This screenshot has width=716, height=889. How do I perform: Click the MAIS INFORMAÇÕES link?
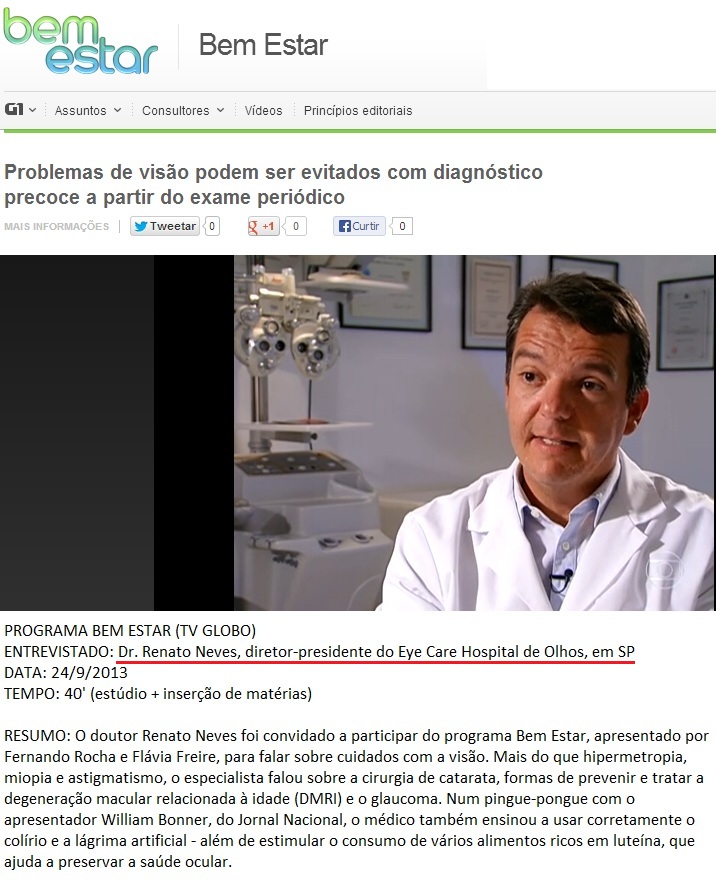[56, 226]
